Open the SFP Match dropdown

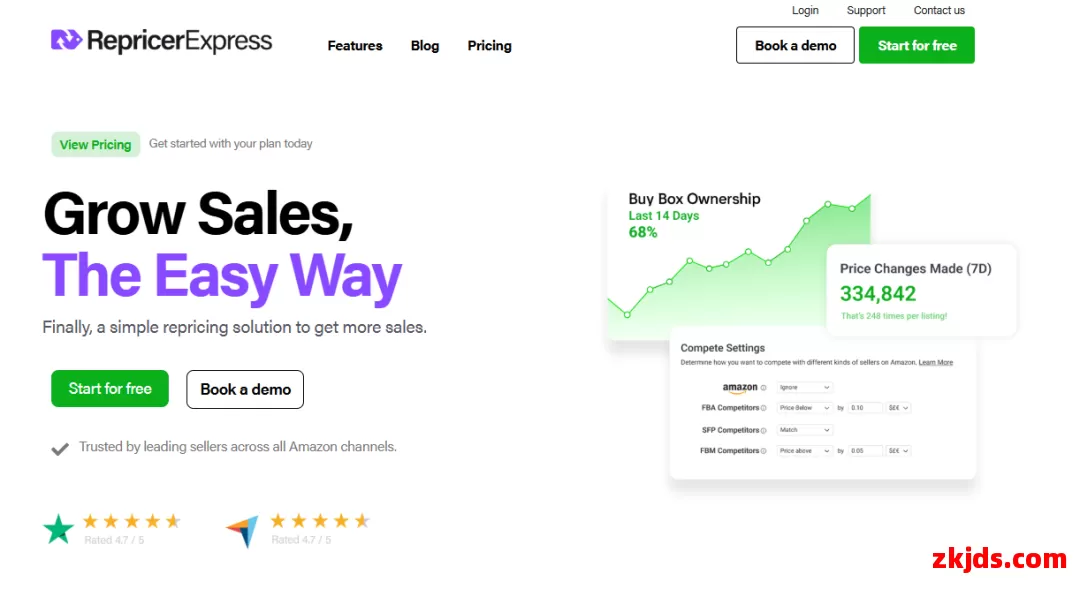coord(804,430)
